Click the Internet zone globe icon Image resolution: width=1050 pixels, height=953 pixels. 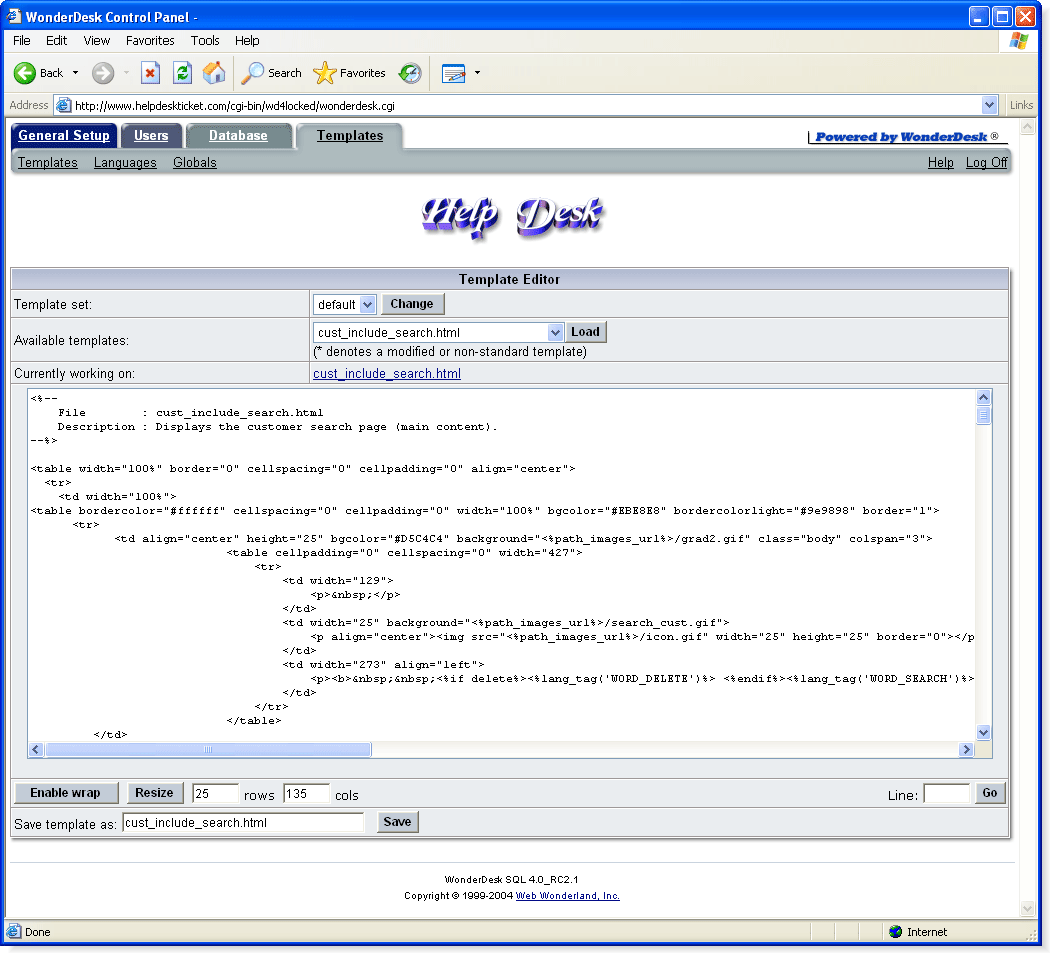pos(895,932)
